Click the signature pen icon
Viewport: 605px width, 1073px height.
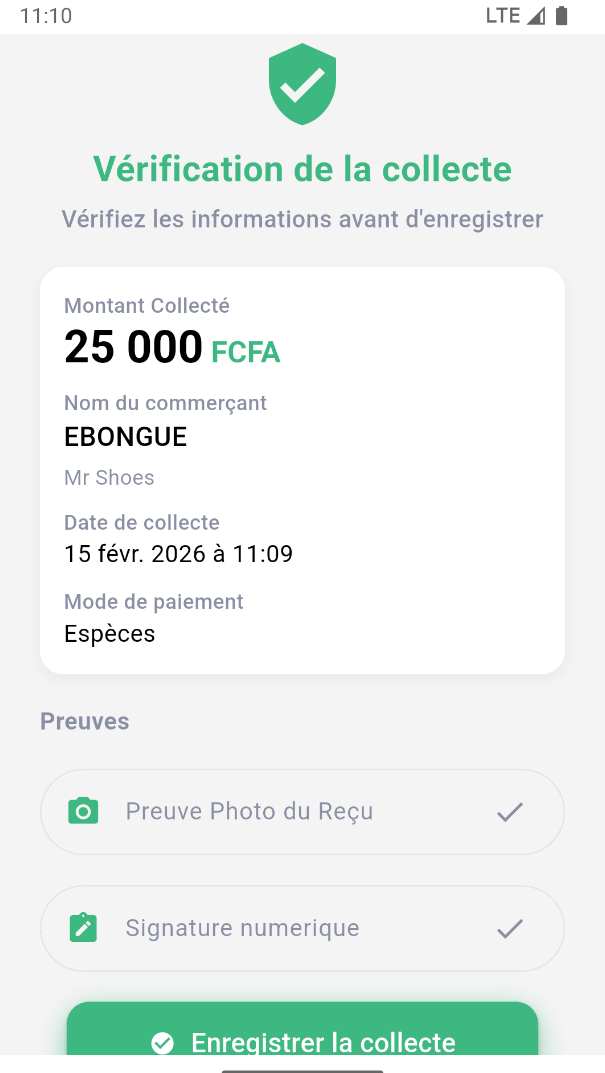(83, 927)
